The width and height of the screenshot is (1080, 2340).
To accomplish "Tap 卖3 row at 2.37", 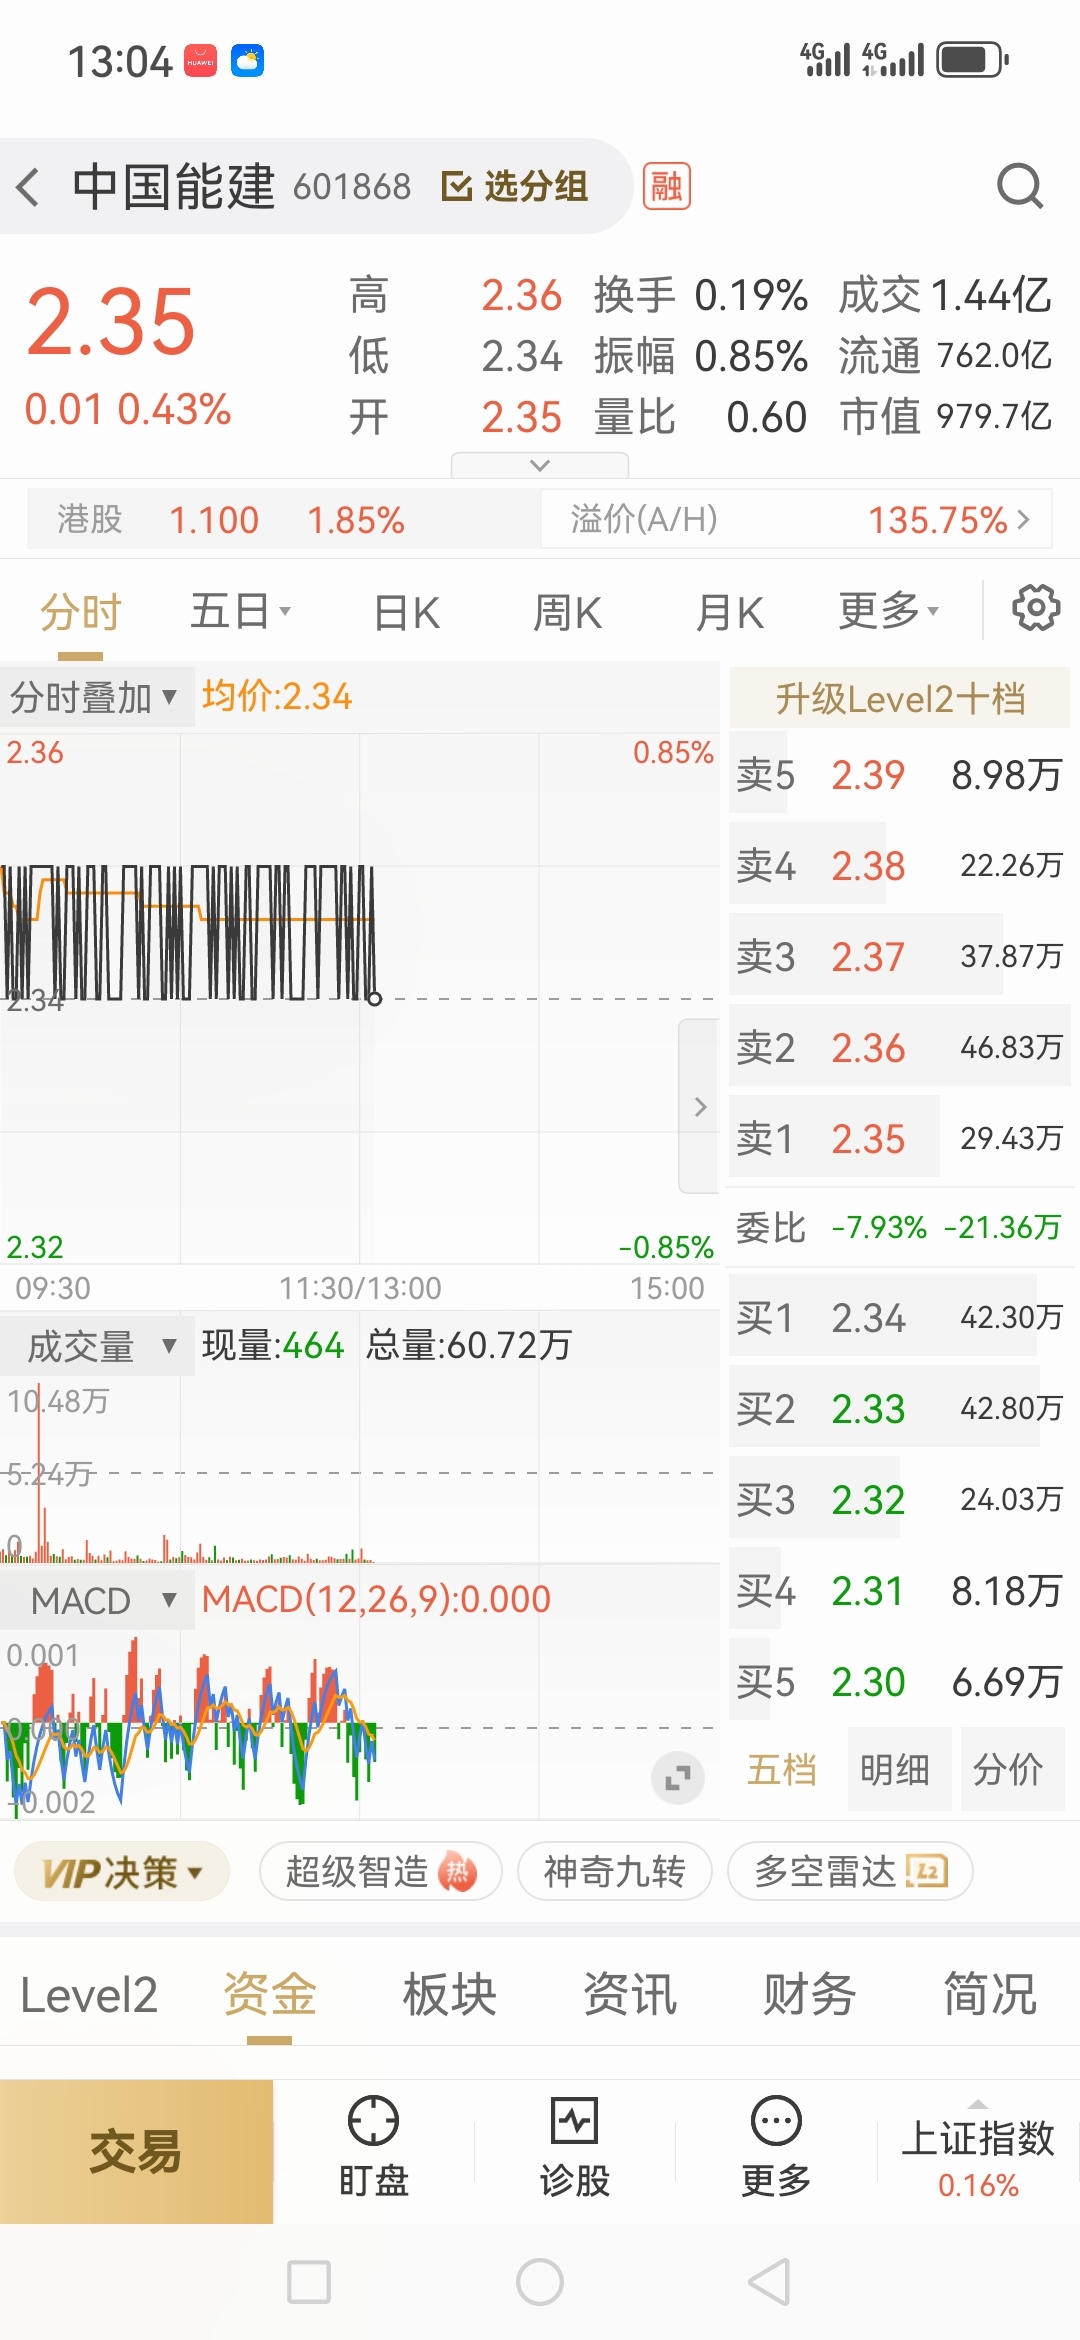I will pyautogui.click(x=900, y=956).
